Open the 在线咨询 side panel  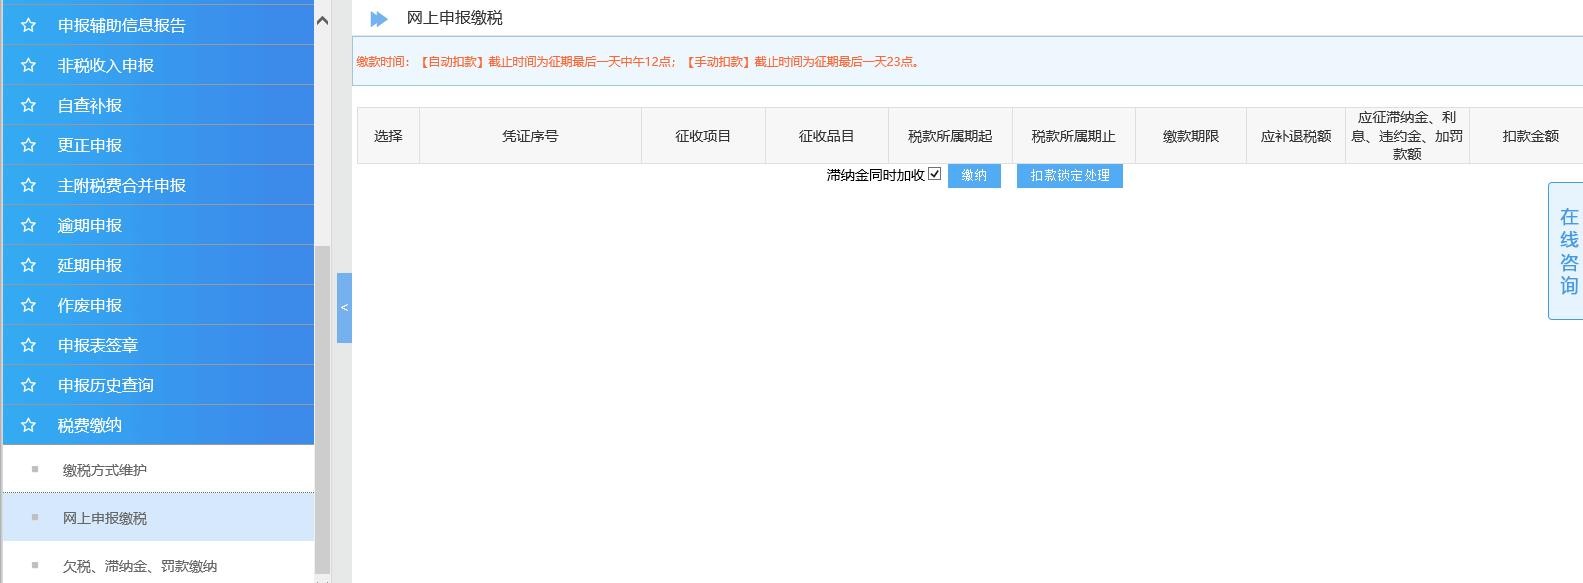(1567, 251)
